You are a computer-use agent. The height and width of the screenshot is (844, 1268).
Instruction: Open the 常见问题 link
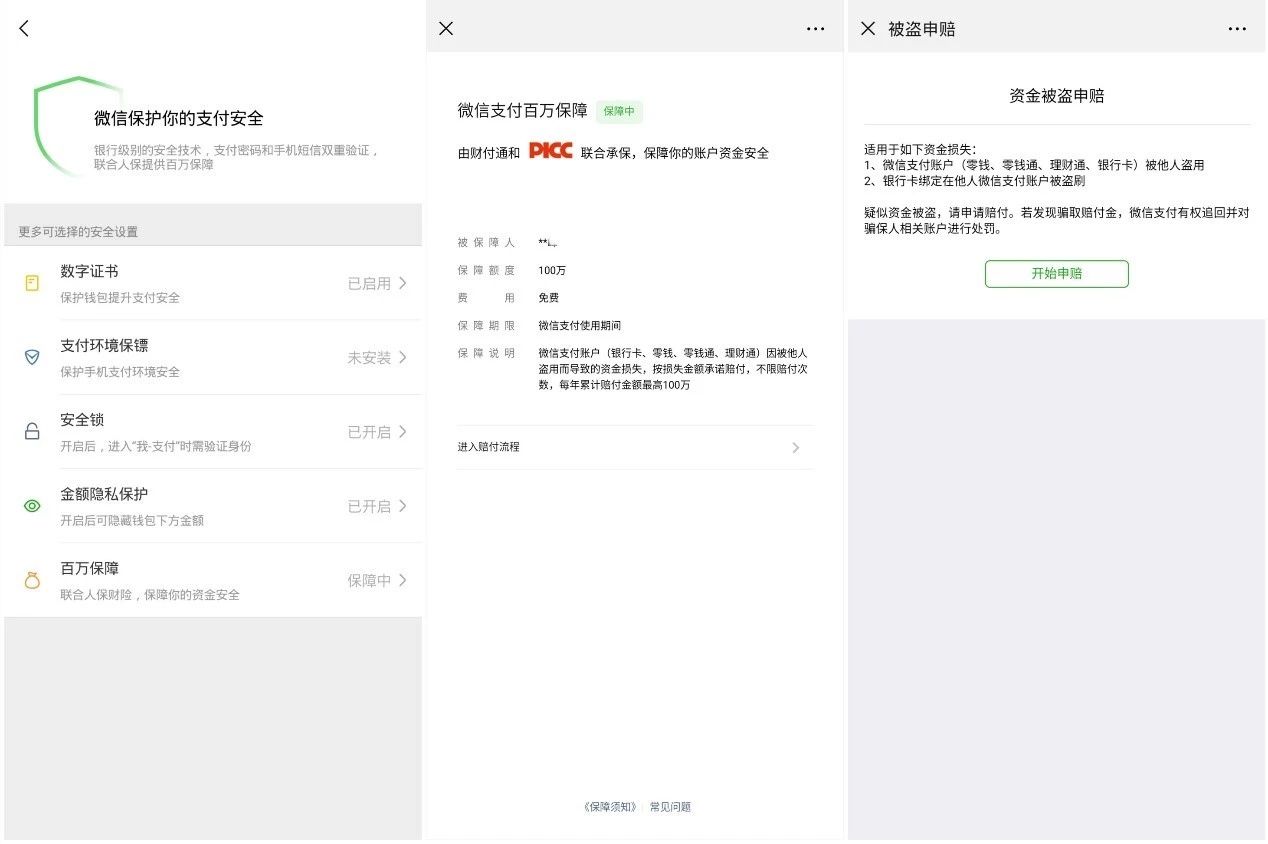[x=670, y=807]
